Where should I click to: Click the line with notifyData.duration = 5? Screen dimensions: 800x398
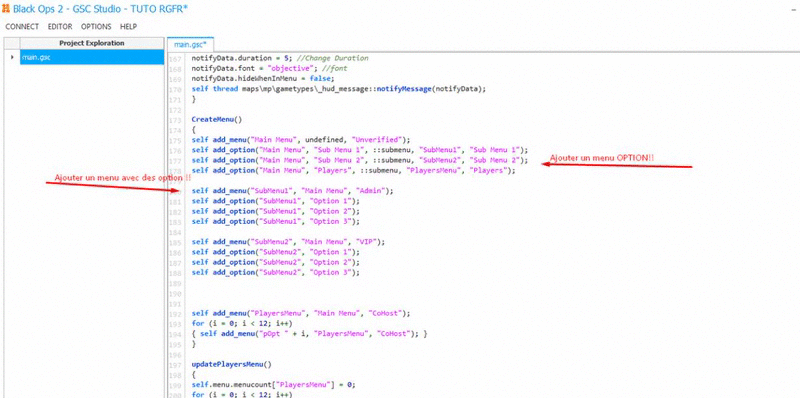pyautogui.click(x=280, y=58)
